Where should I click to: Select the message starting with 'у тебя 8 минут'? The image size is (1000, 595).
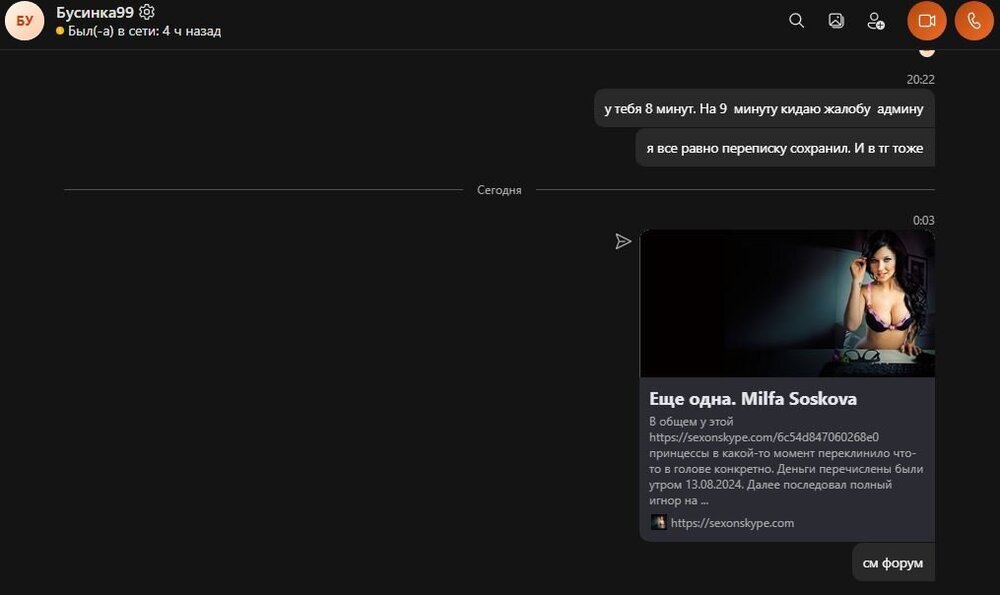click(x=764, y=108)
